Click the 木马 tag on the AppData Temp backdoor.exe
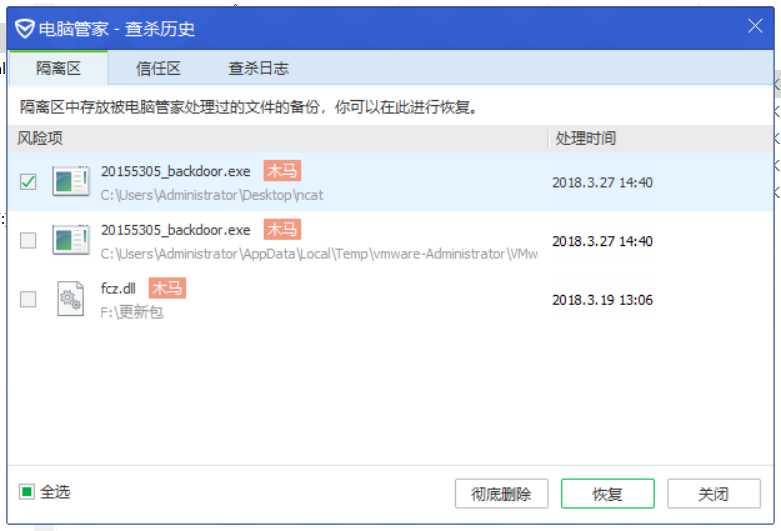The image size is (781, 531). pos(282,230)
